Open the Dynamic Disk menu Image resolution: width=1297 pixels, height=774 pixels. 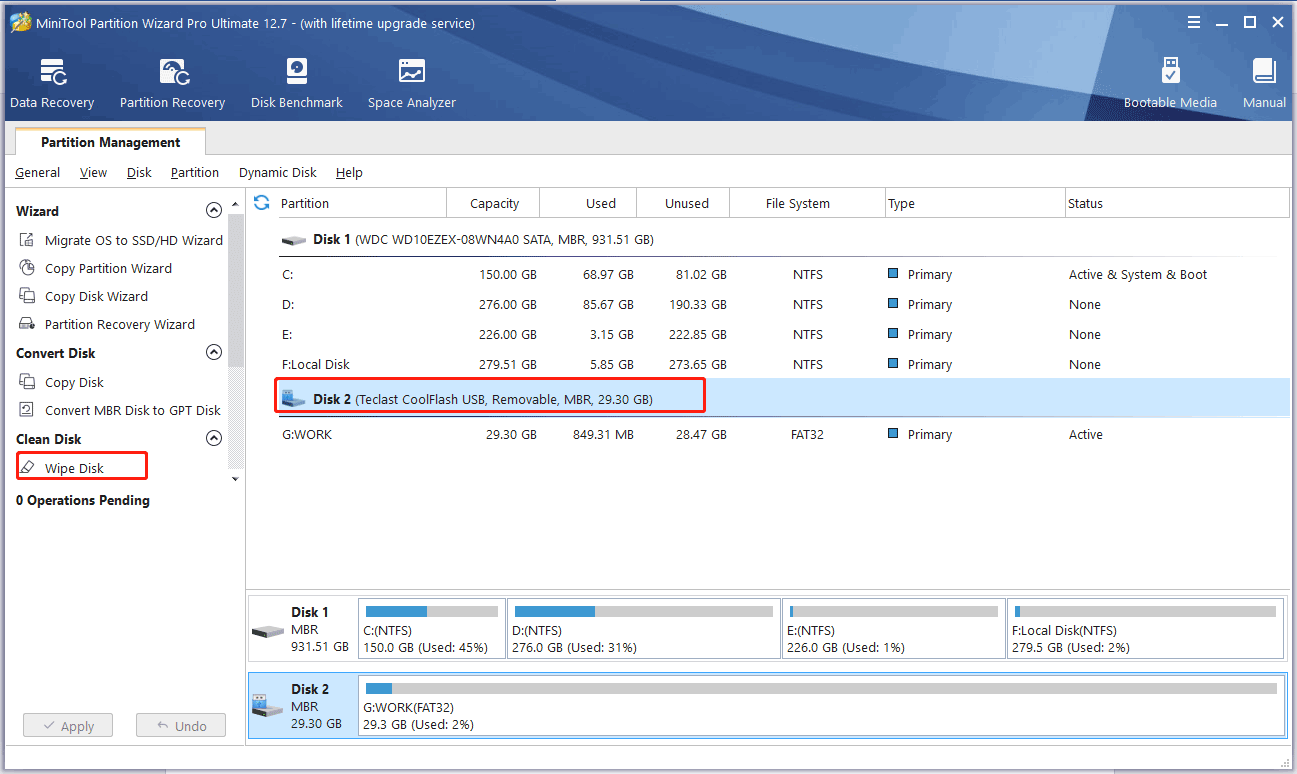(278, 173)
